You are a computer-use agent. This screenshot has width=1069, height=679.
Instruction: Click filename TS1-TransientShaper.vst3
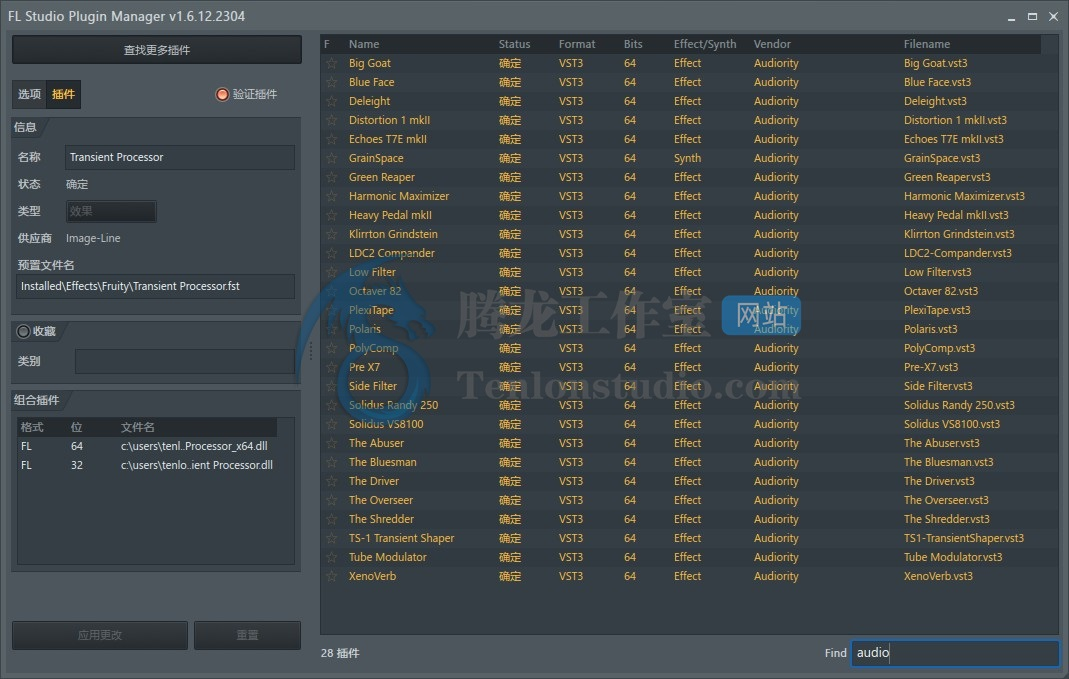click(x=963, y=539)
